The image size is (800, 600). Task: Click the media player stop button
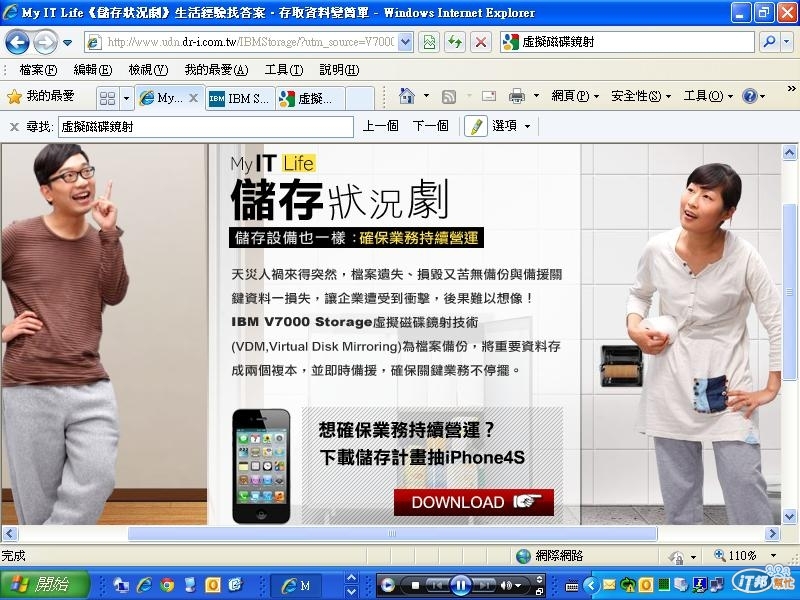point(415,586)
